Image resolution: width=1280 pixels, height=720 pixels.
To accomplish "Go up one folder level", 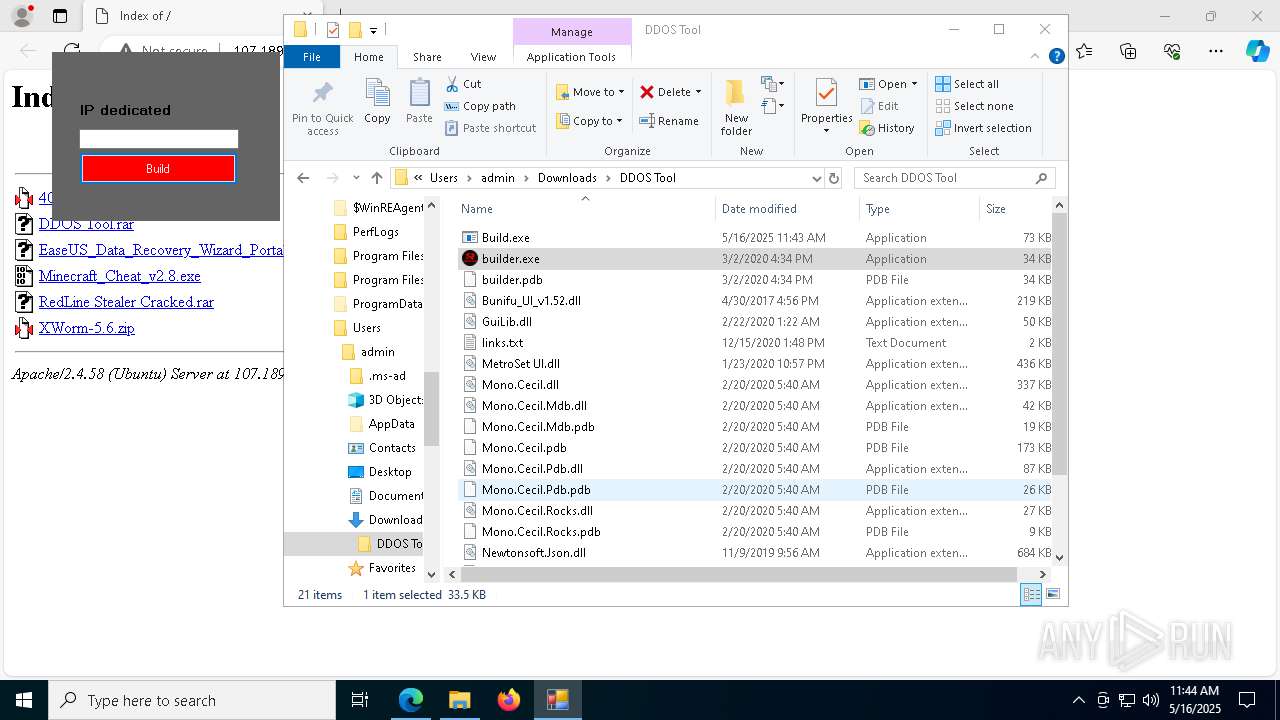I will click(x=377, y=178).
